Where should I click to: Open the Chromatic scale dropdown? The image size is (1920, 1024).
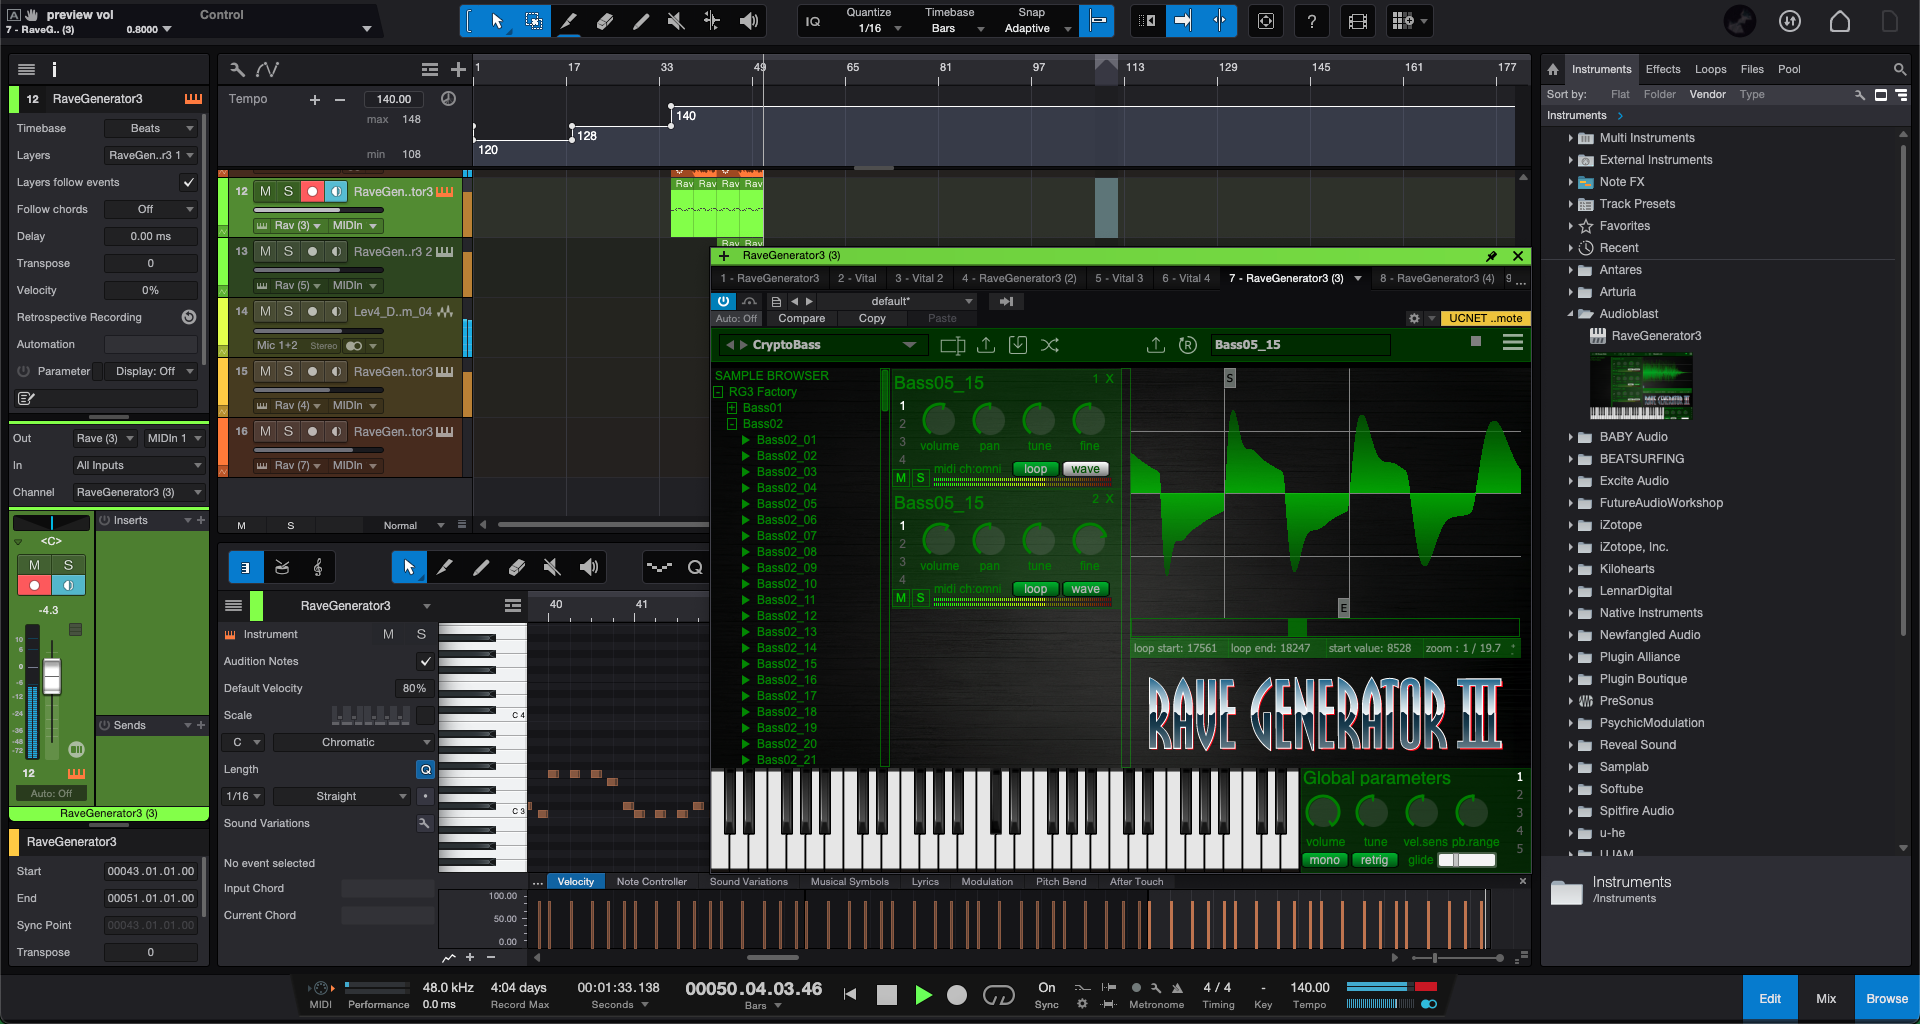point(353,742)
